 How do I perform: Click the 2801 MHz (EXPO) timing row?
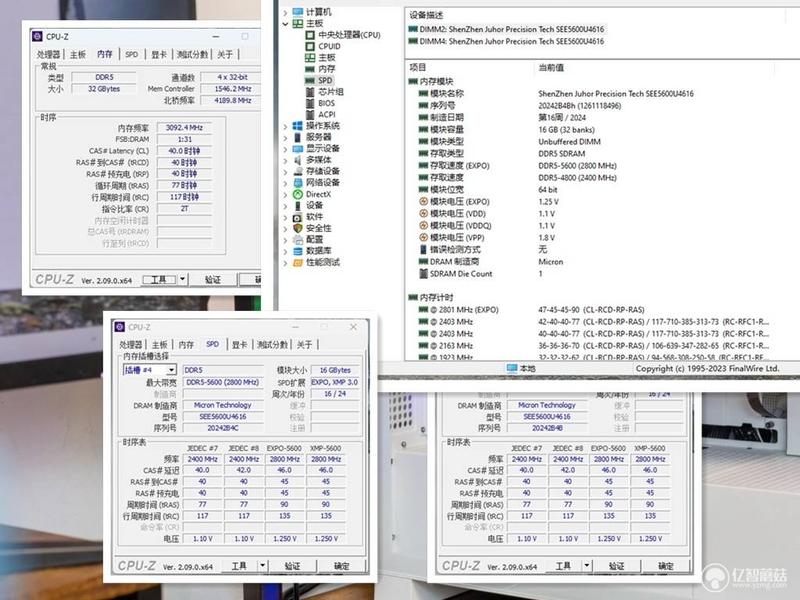[x=531, y=310]
